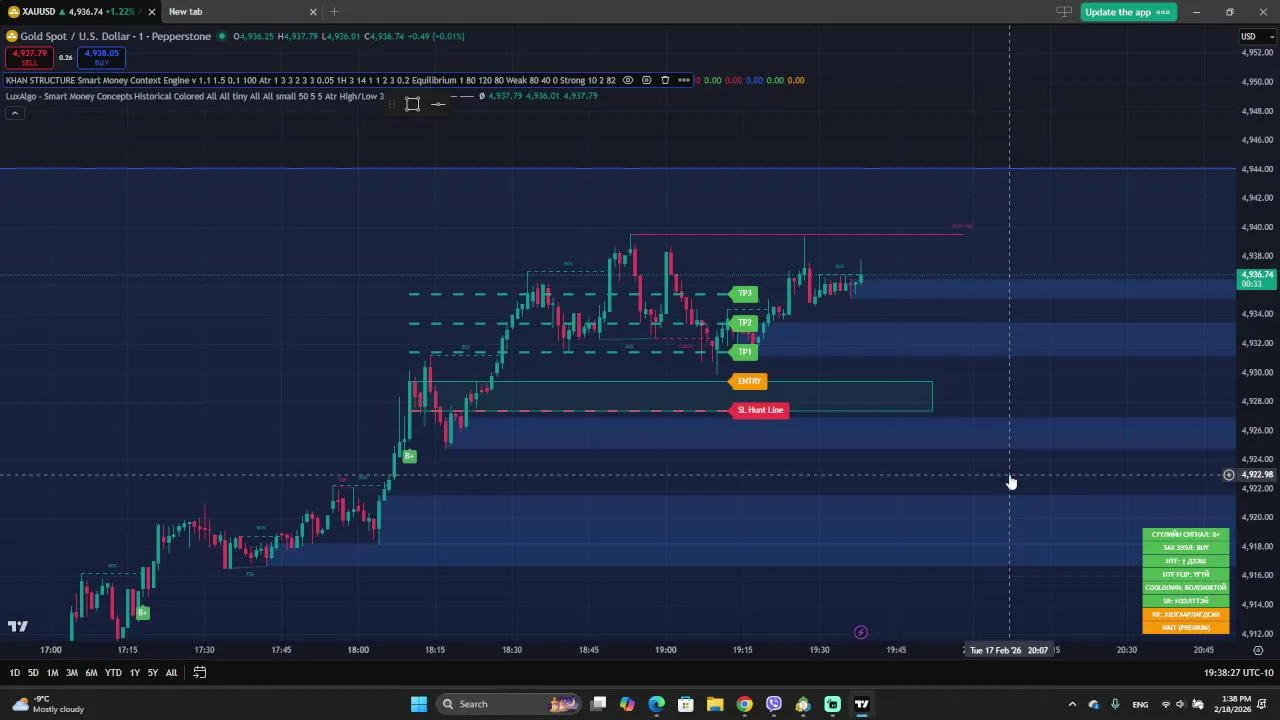Set chart range to 5D
1280x720 pixels.
click(x=33, y=673)
